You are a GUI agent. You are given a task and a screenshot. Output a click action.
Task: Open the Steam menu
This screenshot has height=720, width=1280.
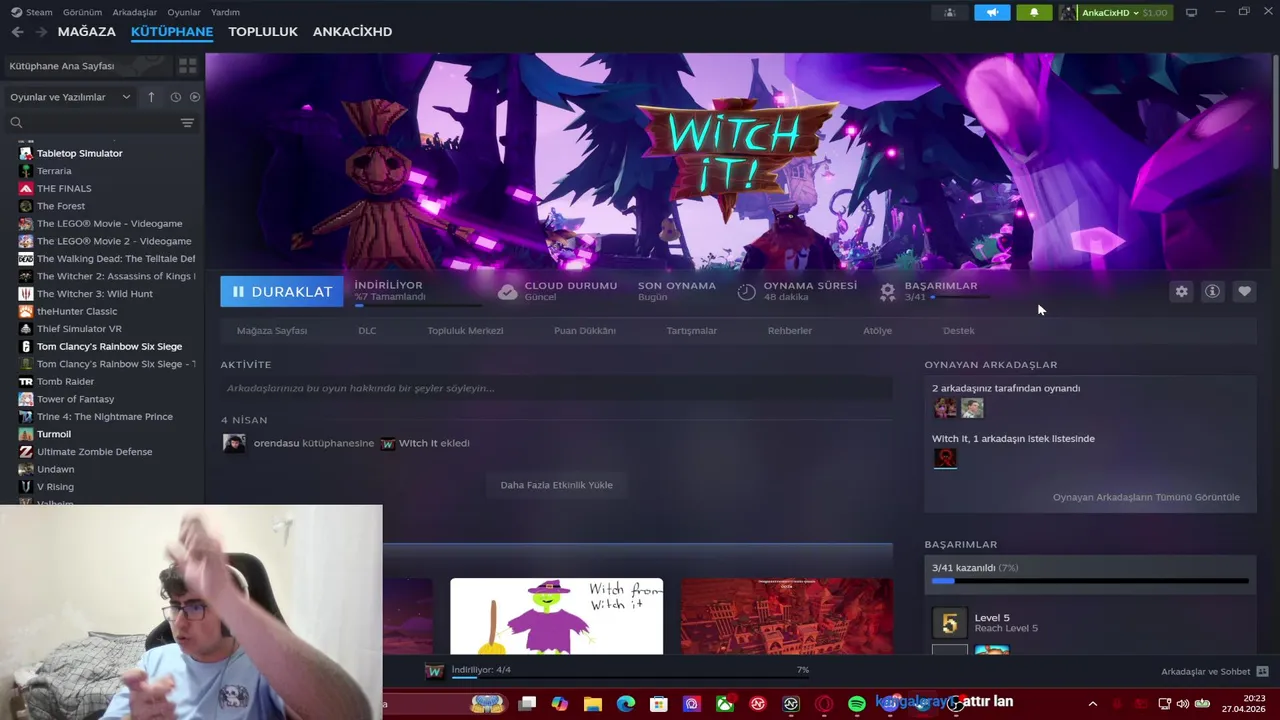[x=33, y=12]
